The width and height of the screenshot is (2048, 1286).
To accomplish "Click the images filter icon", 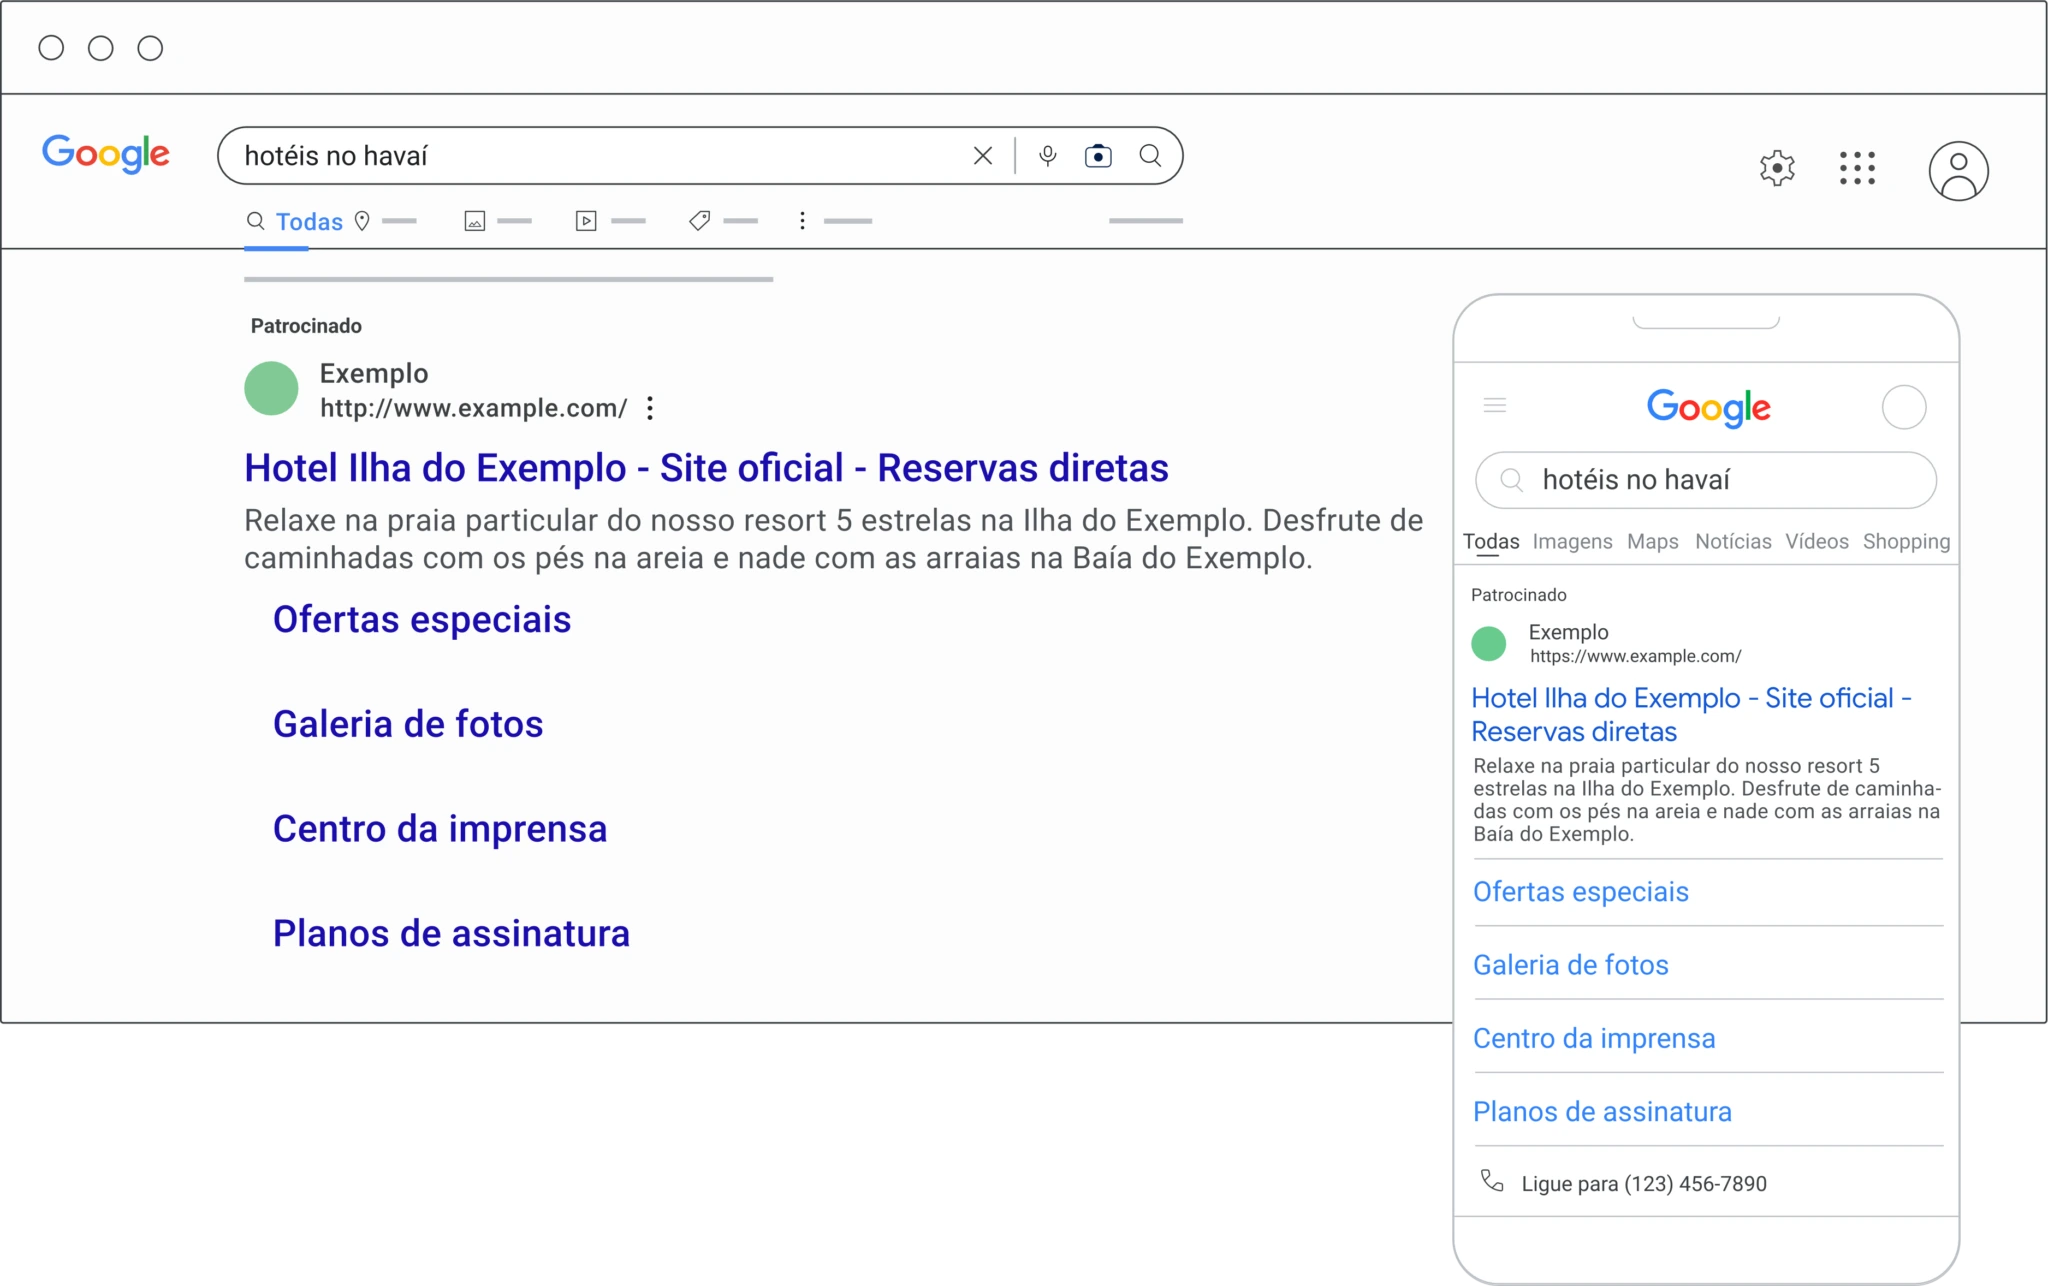I will [475, 221].
